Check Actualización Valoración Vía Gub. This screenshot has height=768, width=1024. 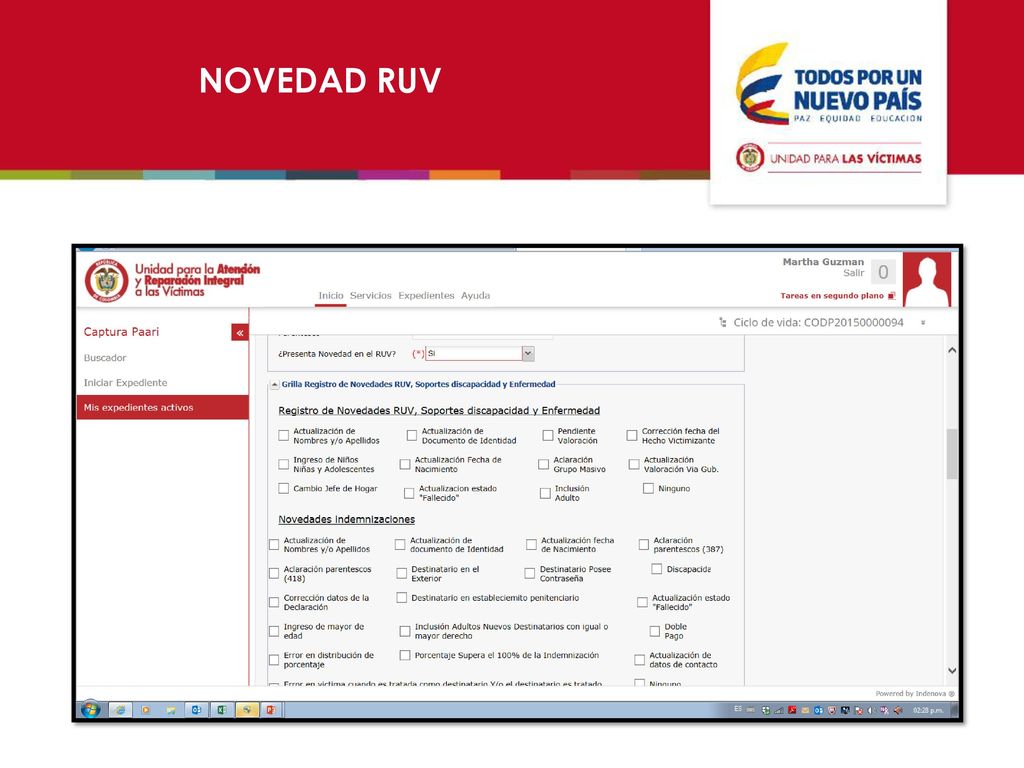pos(633,464)
